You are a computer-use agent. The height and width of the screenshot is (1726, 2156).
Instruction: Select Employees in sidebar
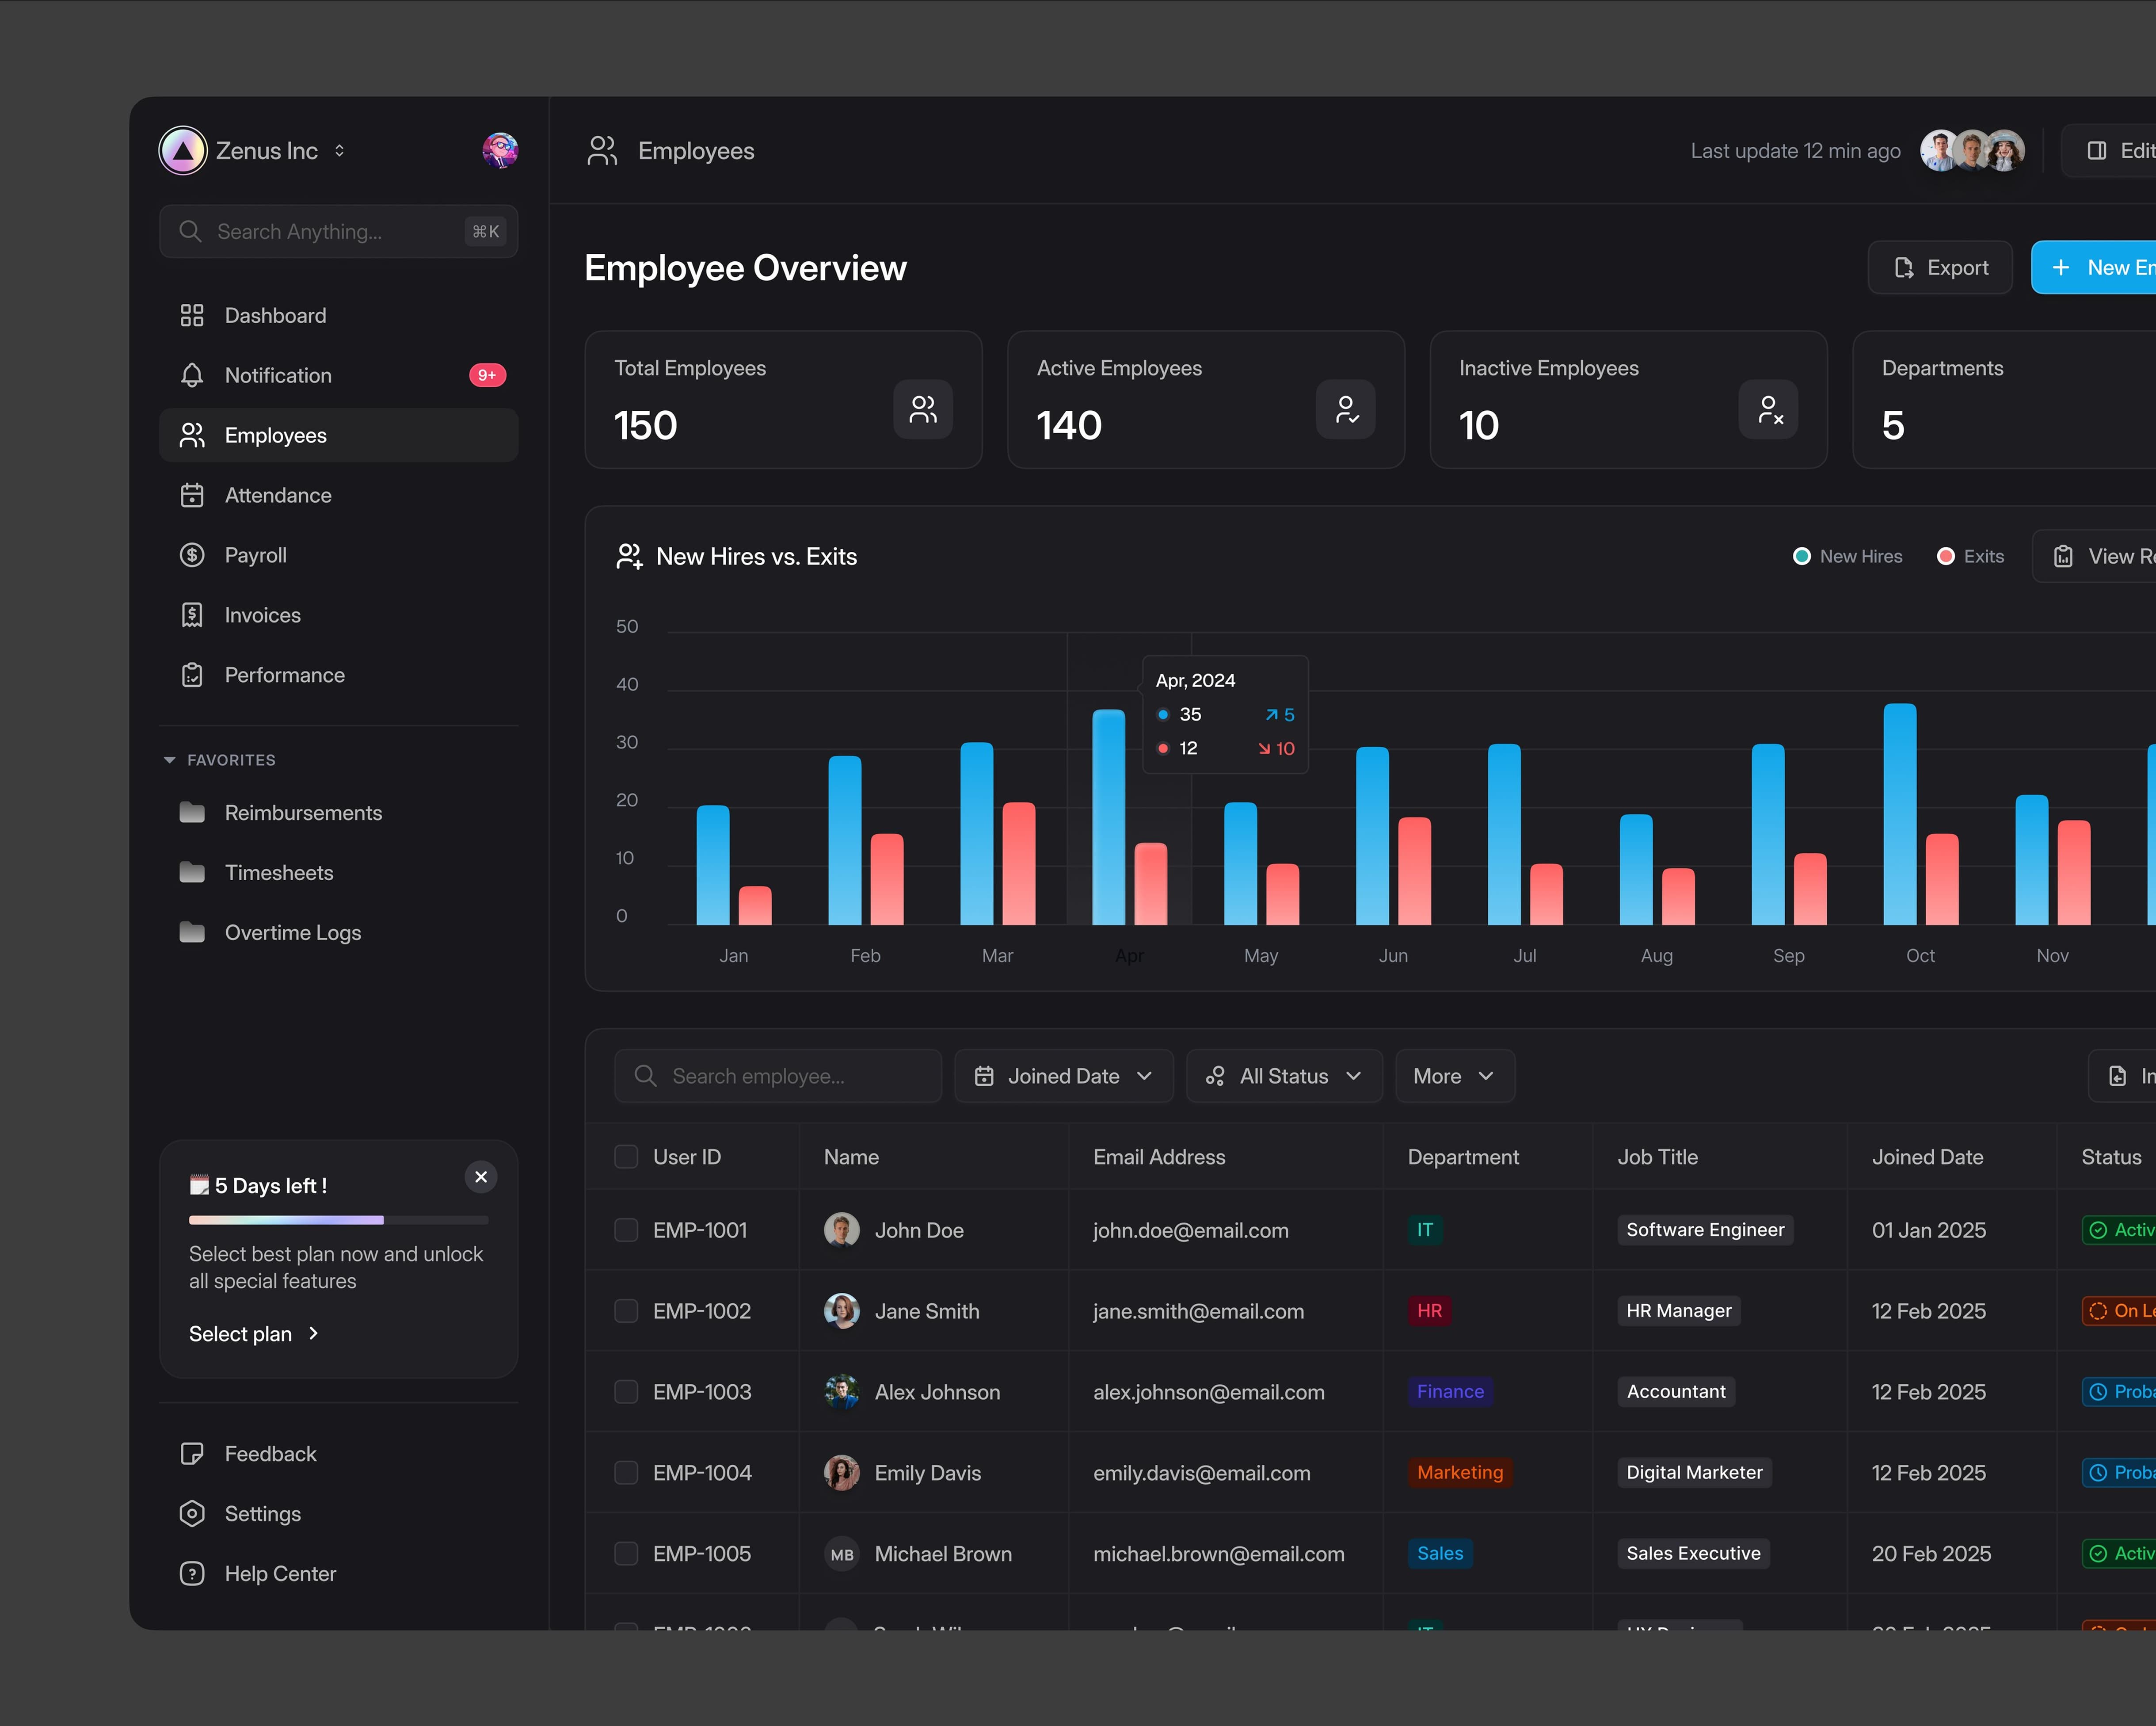point(339,436)
